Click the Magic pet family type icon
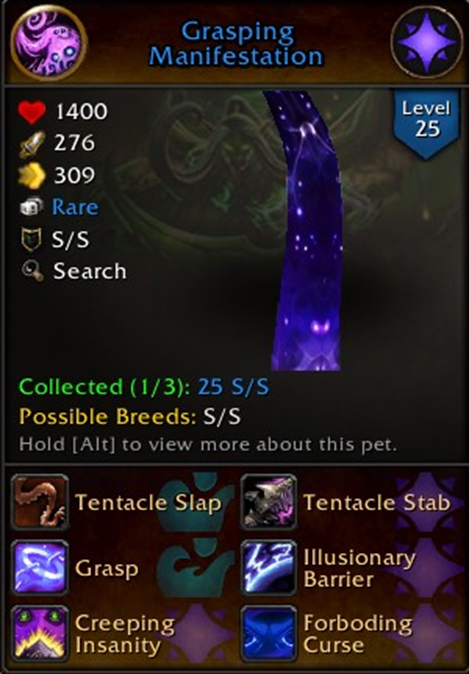This screenshot has width=469, height=674. pyautogui.click(x=427, y=42)
